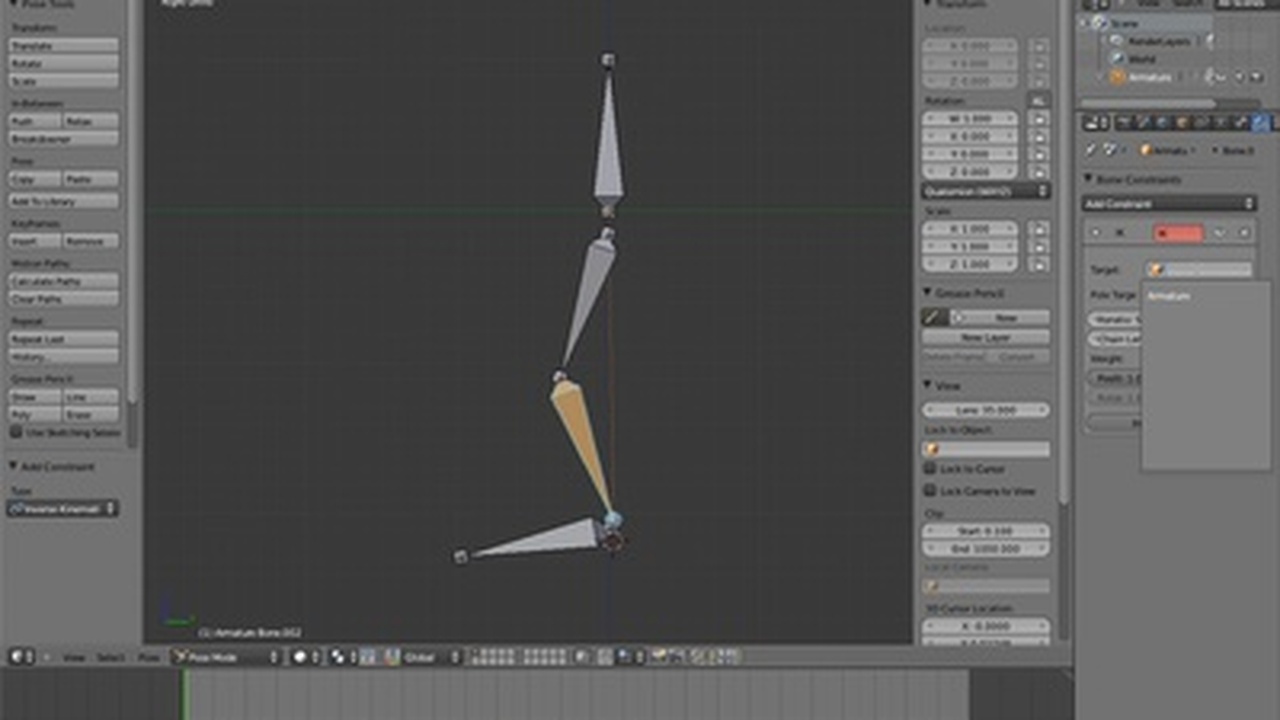This screenshot has height=720, width=1280.
Task: Click the Pose menu in the 3D viewport header
Action: pyautogui.click(x=148, y=658)
